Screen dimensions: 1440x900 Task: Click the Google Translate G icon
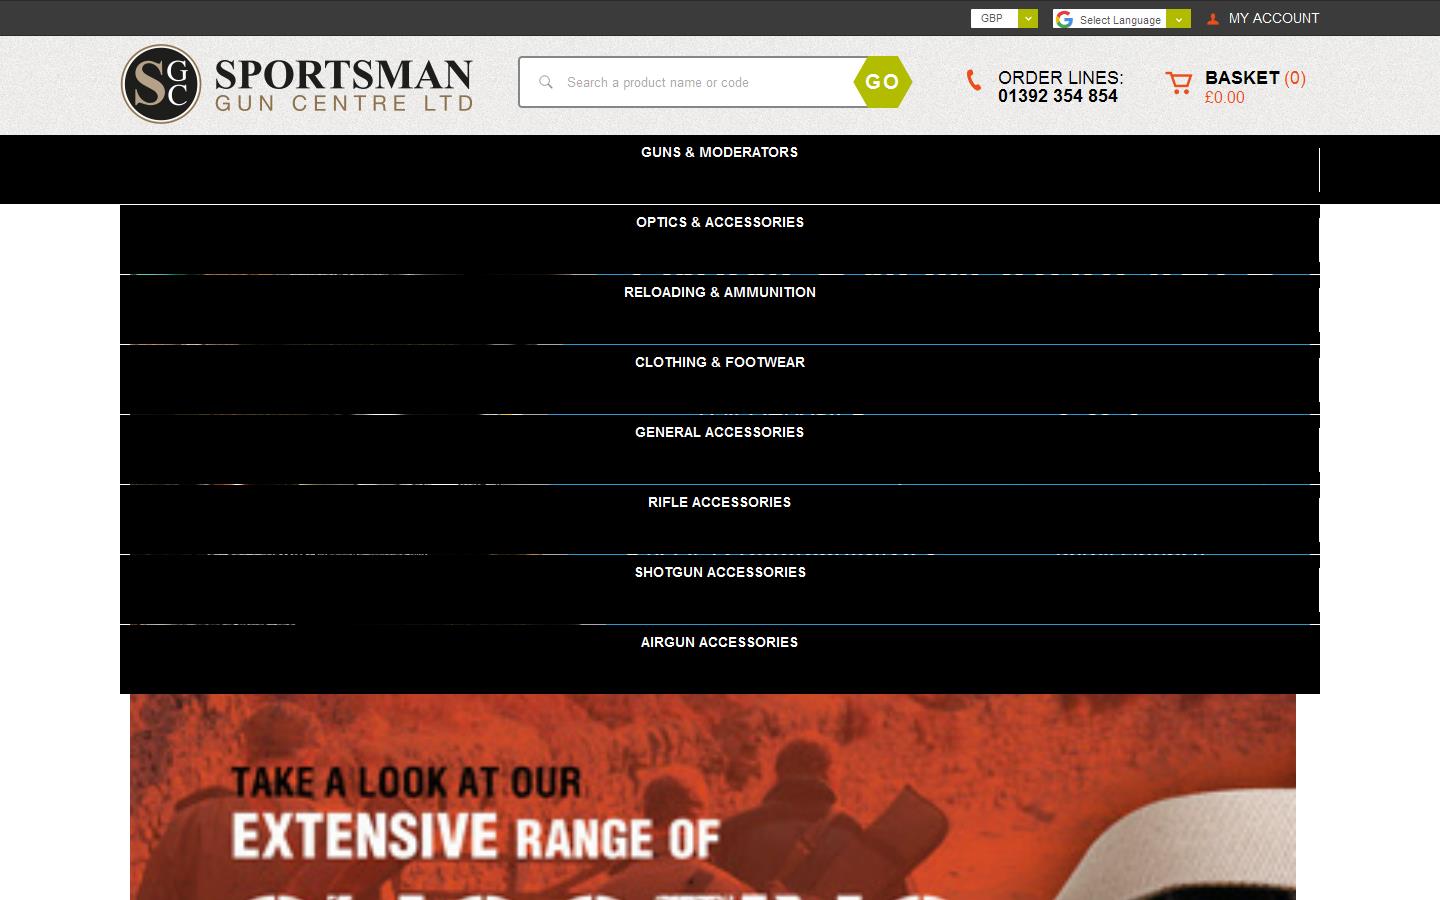click(x=1063, y=18)
